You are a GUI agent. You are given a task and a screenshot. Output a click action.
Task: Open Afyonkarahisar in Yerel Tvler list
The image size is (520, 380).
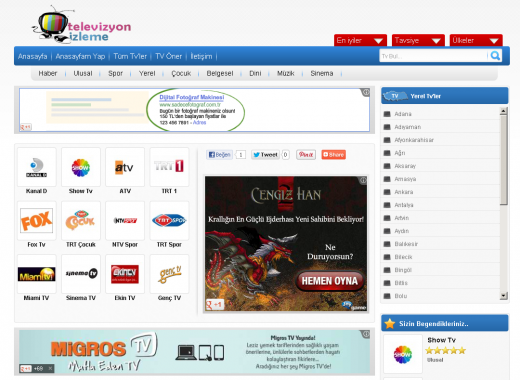click(x=414, y=140)
